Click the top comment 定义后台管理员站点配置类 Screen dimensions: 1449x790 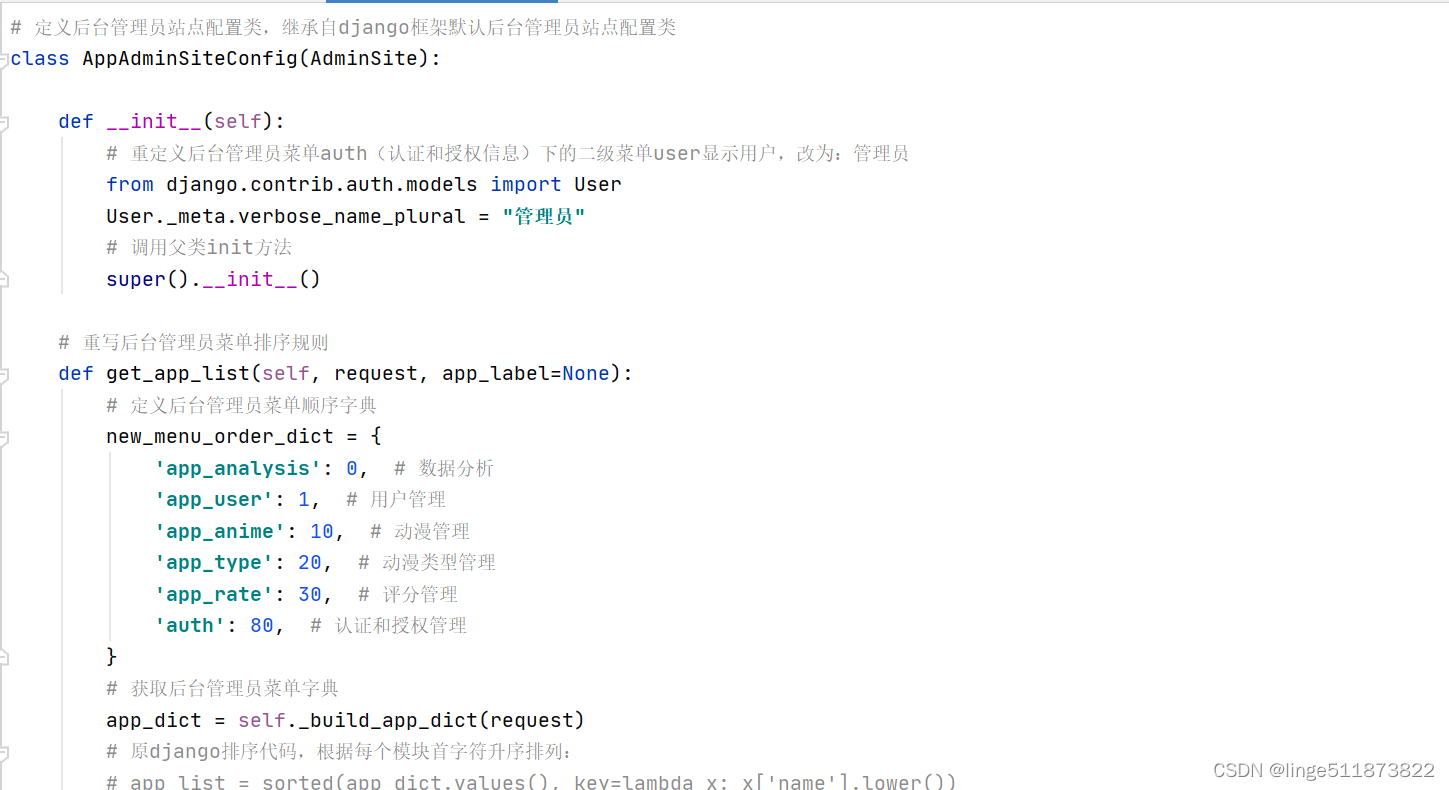(343, 28)
